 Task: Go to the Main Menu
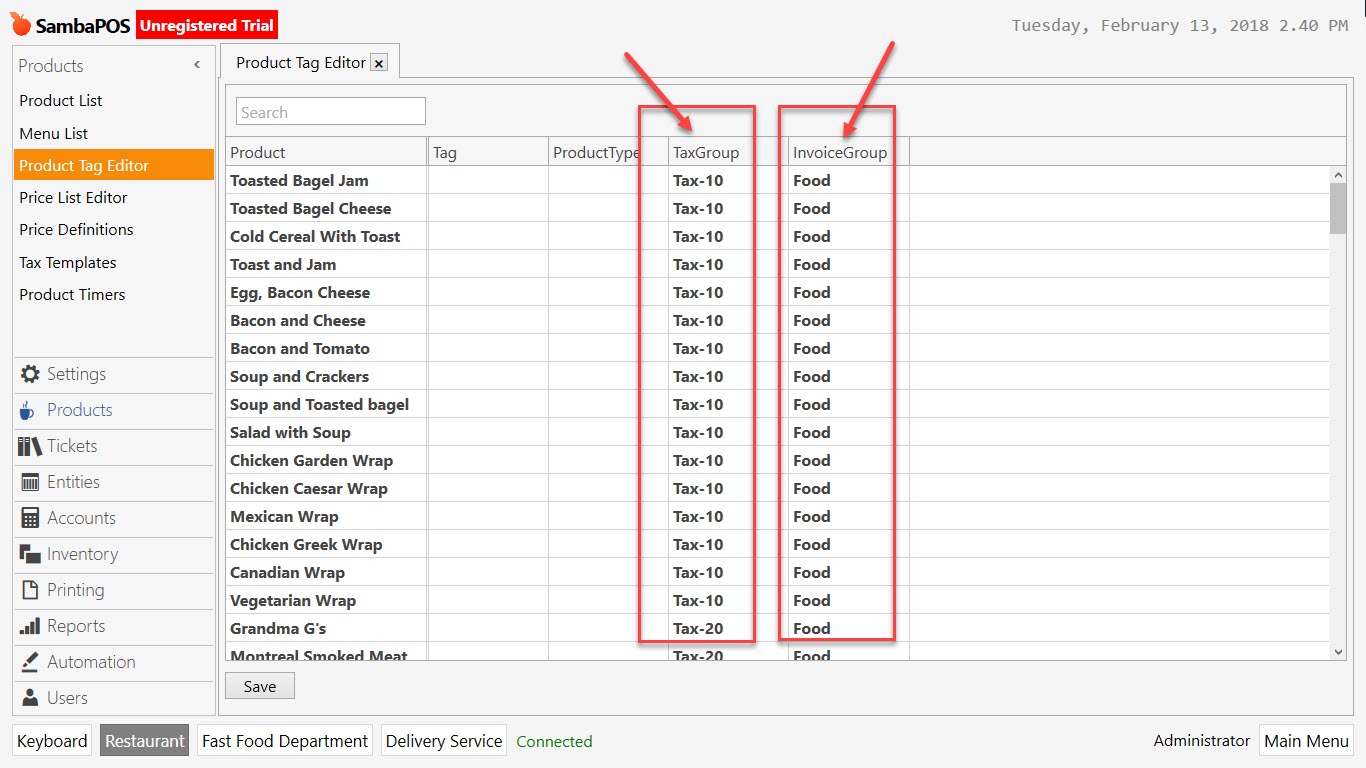1306,741
